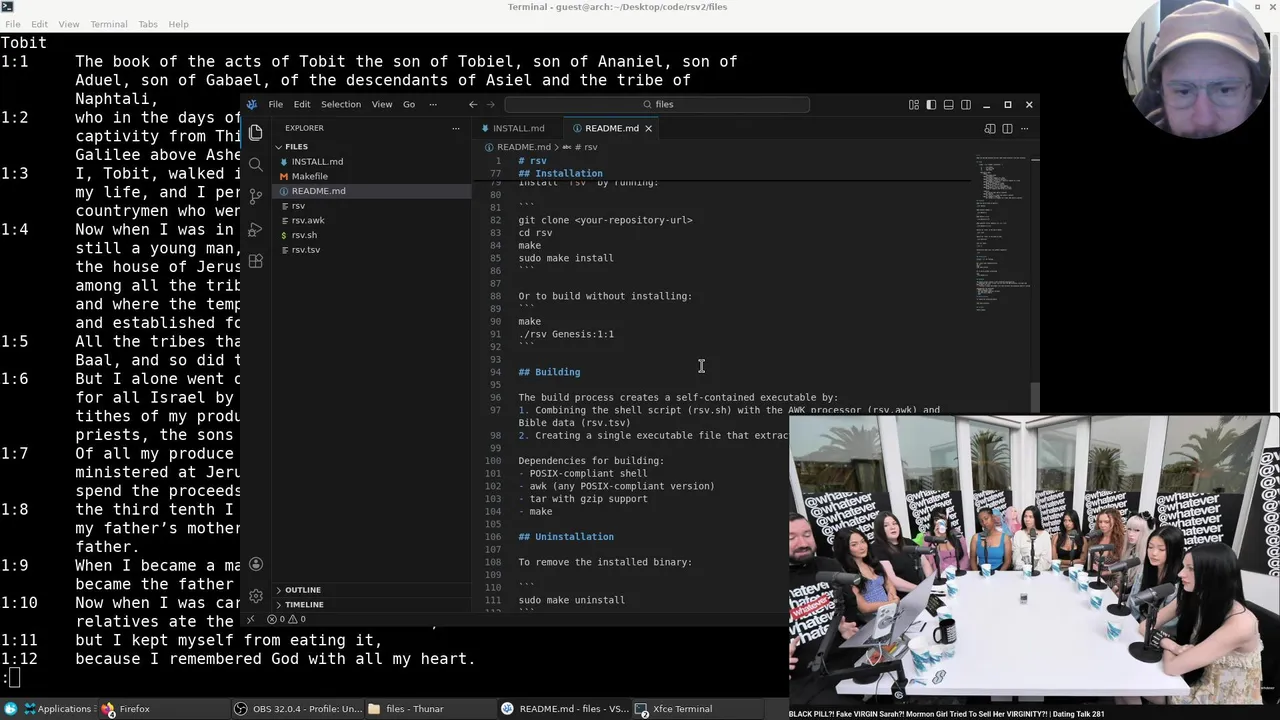Open markdown preview to the side
The image size is (1280, 720).
[990, 128]
